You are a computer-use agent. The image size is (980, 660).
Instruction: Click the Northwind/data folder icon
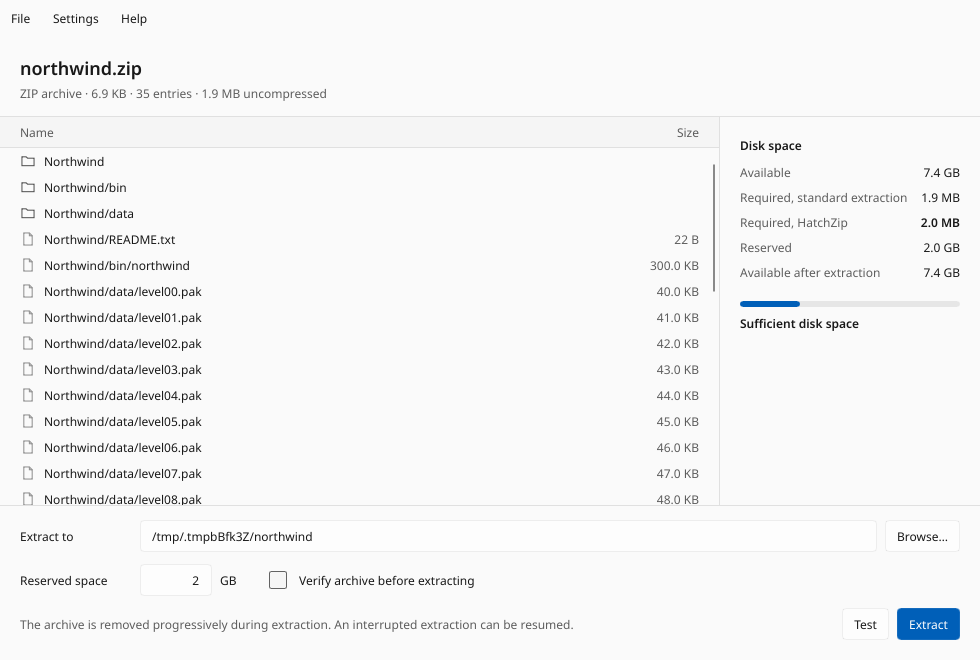coord(28,214)
